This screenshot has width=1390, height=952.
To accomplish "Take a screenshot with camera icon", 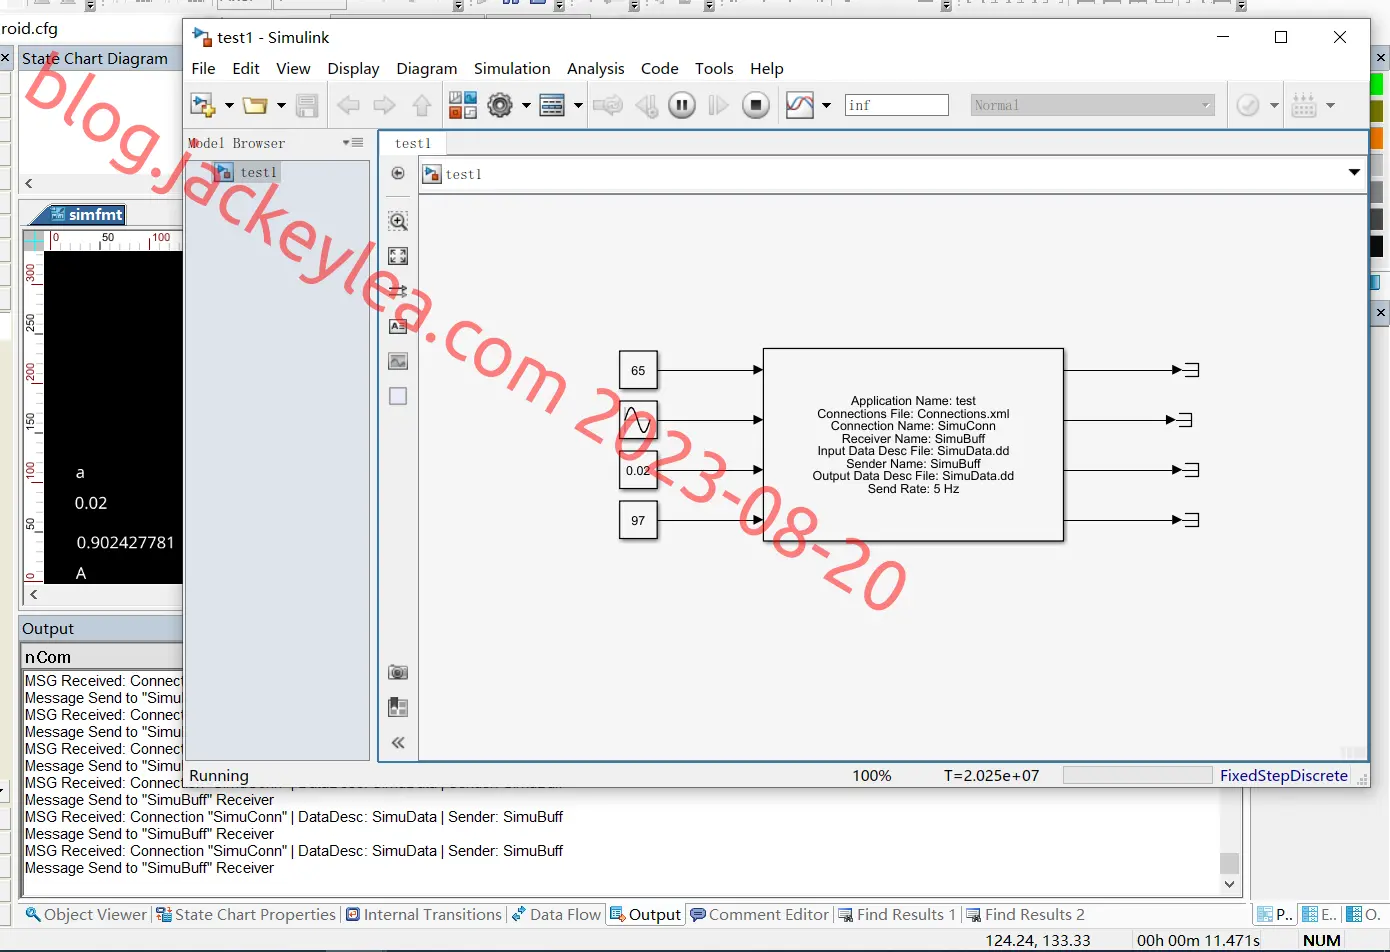I will (398, 672).
